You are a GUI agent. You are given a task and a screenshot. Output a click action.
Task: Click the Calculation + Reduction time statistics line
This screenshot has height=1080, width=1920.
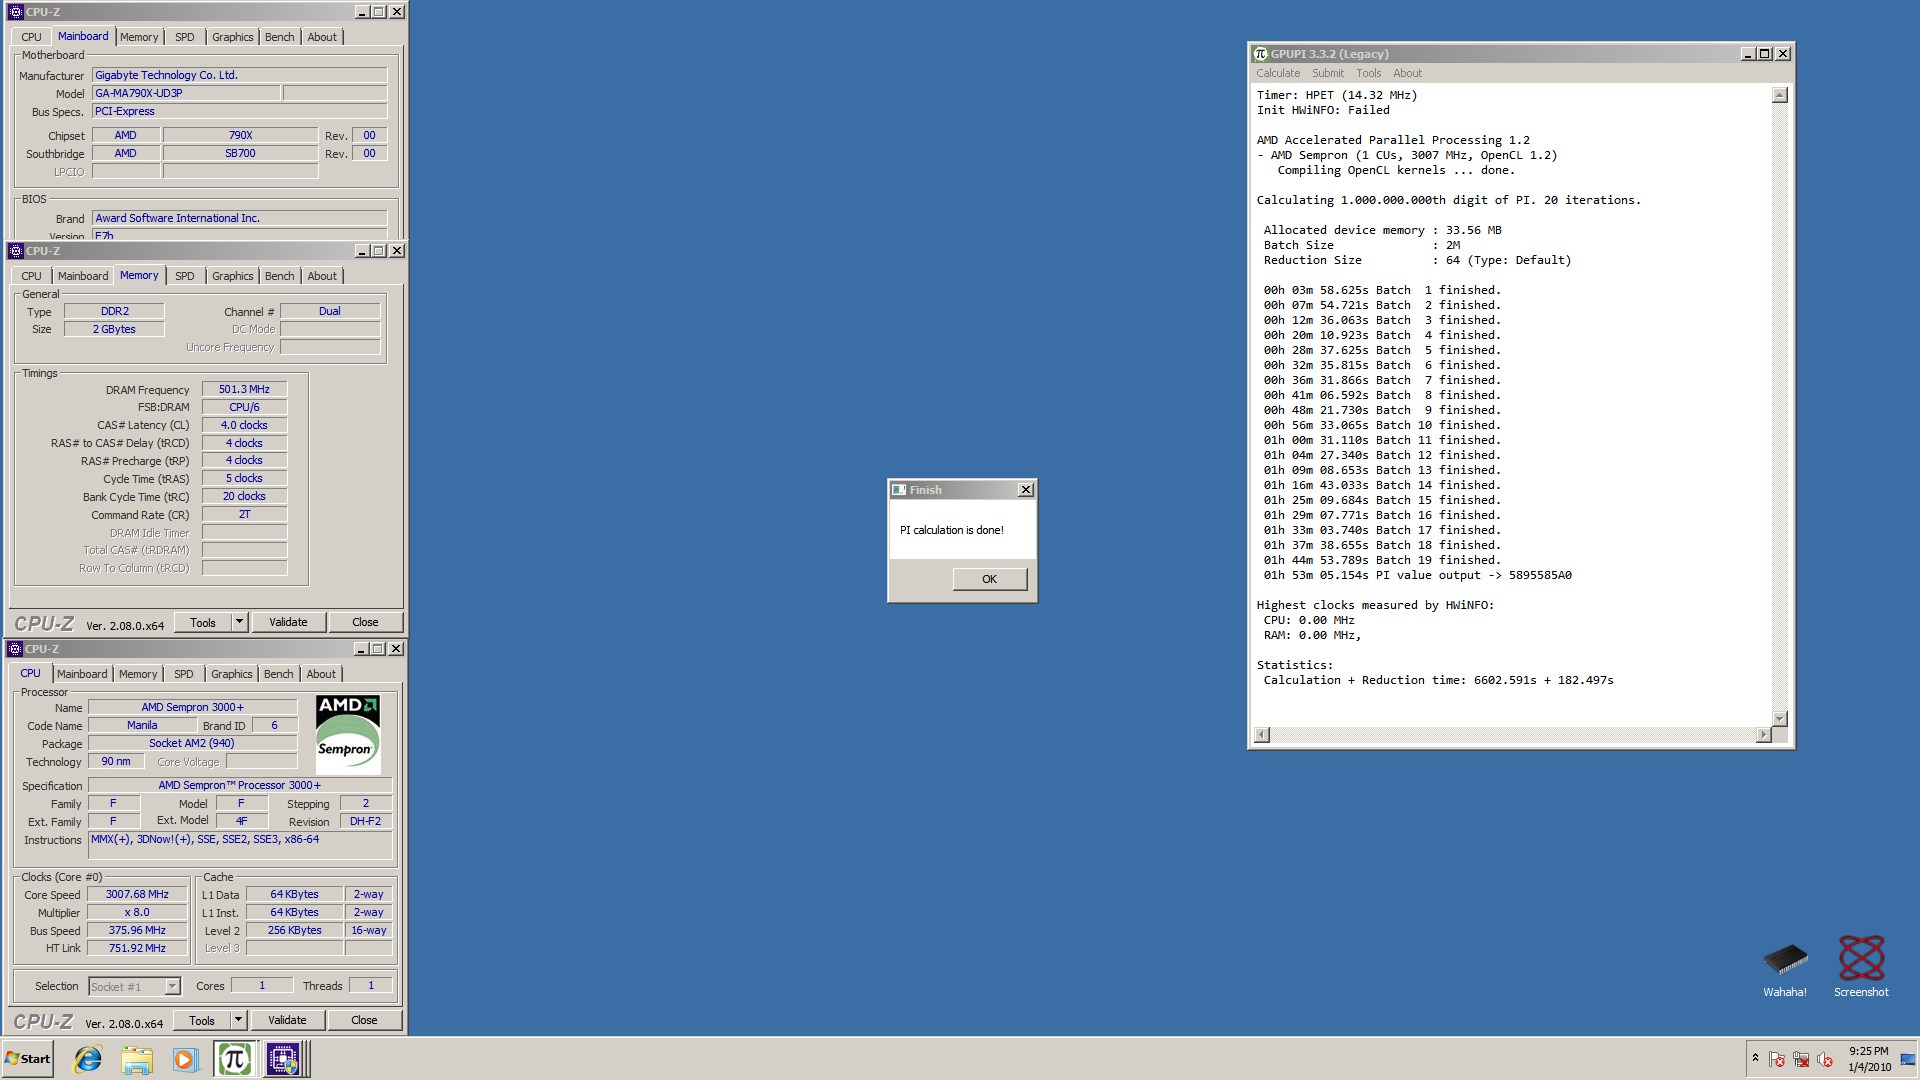click(x=1438, y=680)
